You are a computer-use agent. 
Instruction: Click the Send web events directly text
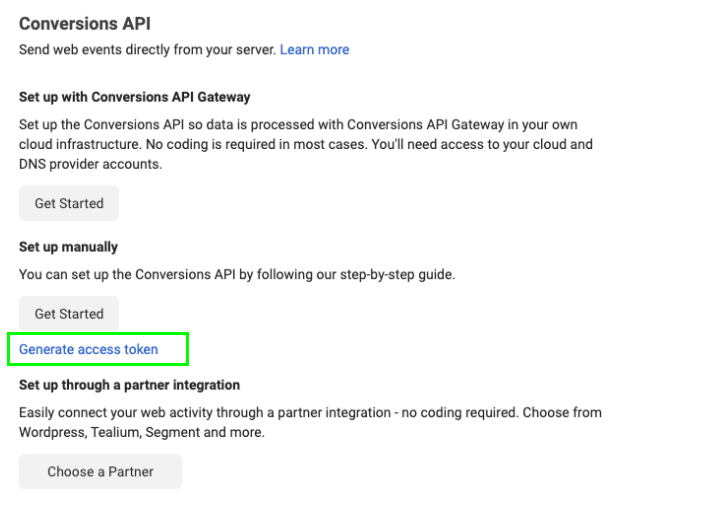[147, 49]
